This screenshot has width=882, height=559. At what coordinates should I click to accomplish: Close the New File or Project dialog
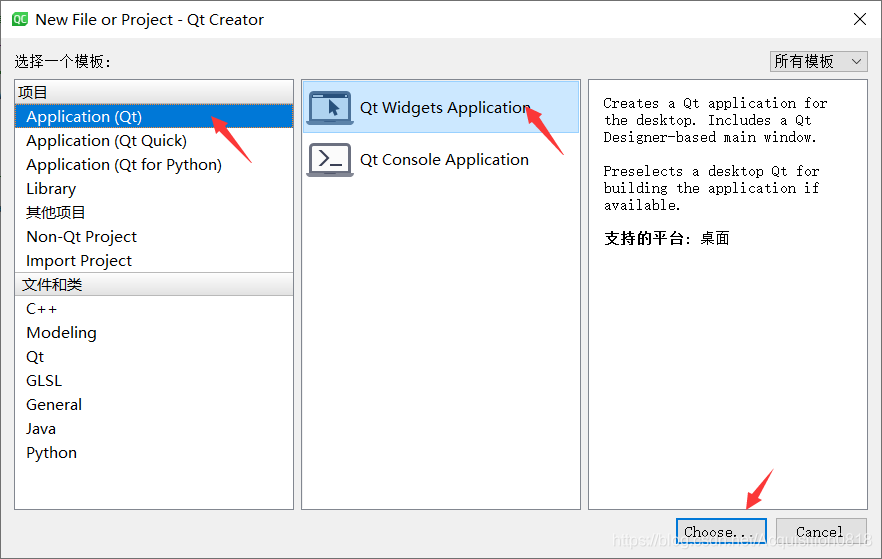pos(860,20)
